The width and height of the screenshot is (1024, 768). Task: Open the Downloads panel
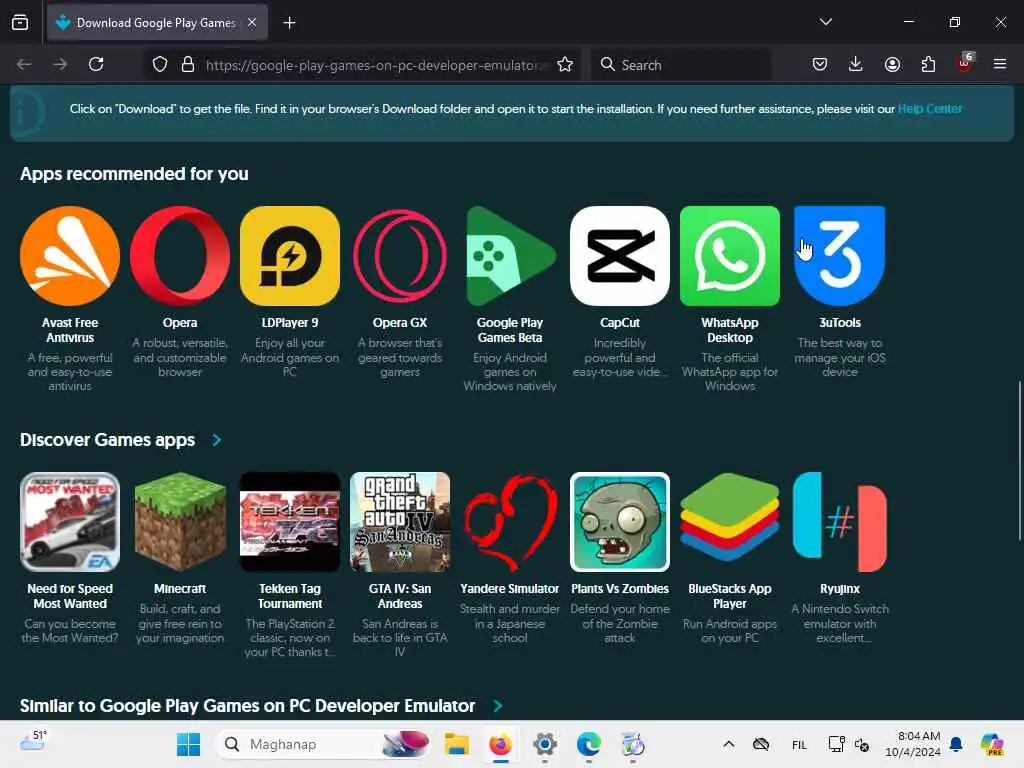click(856, 64)
